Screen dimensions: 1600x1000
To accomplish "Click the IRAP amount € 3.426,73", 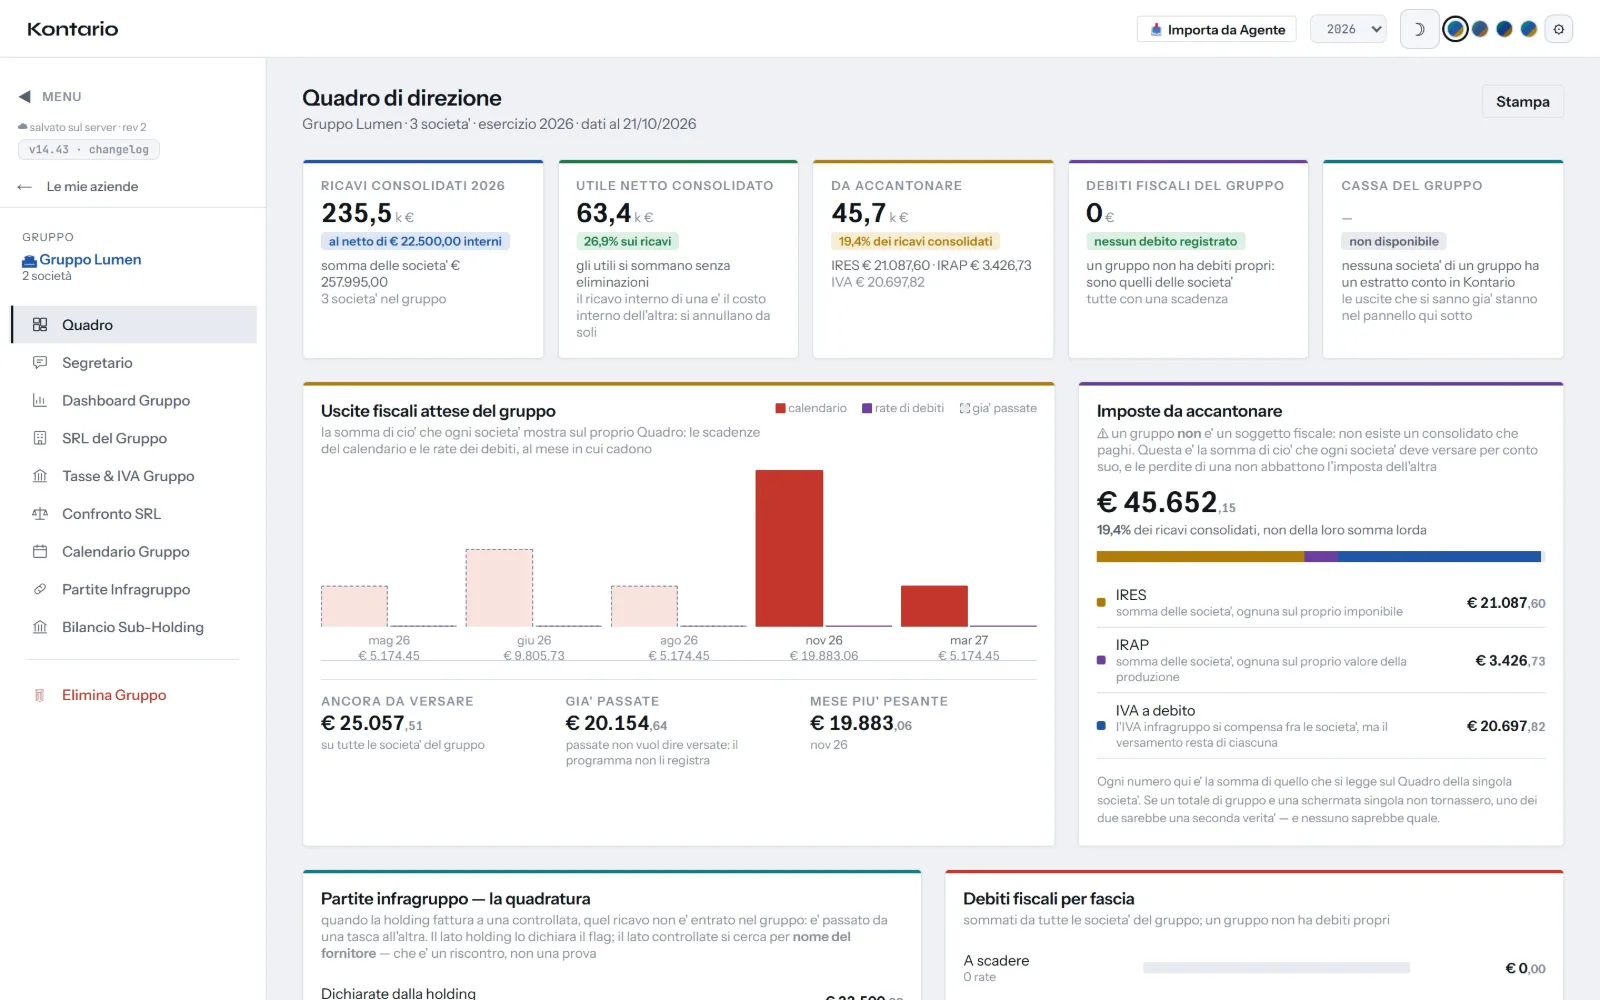I will [x=1510, y=661].
